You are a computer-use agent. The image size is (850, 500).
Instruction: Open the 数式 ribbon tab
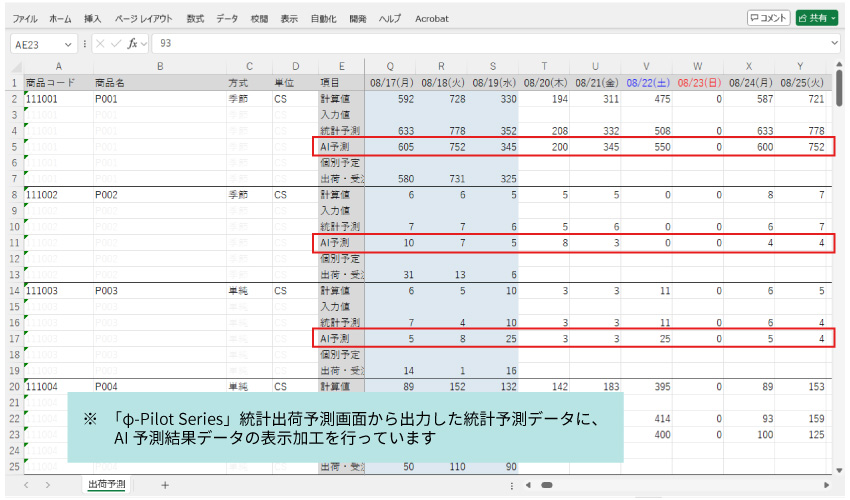click(195, 18)
